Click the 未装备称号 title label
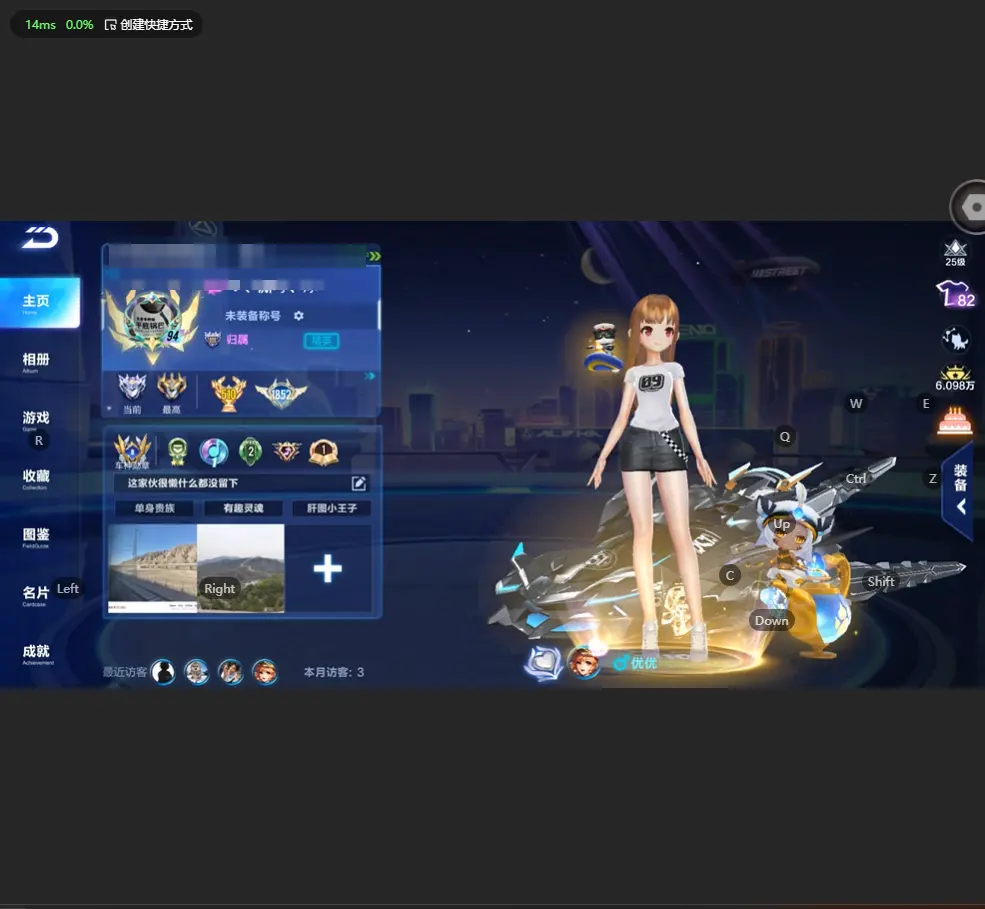The image size is (985, 909). point(253,315)
